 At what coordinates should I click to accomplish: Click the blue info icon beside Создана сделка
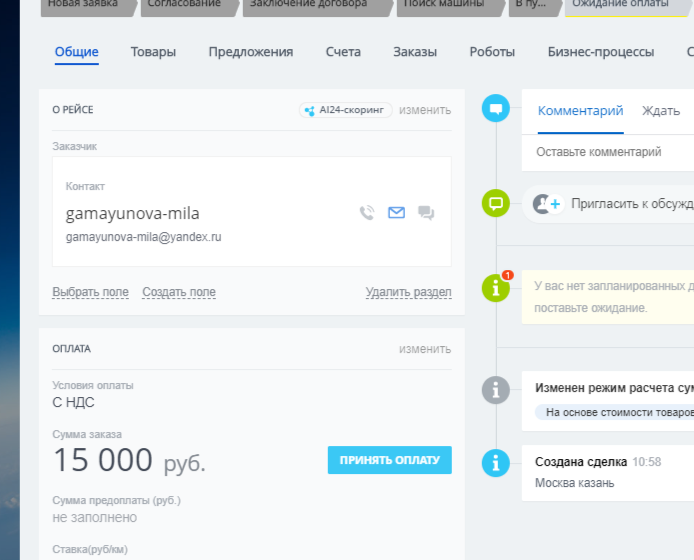pos(496,463)
